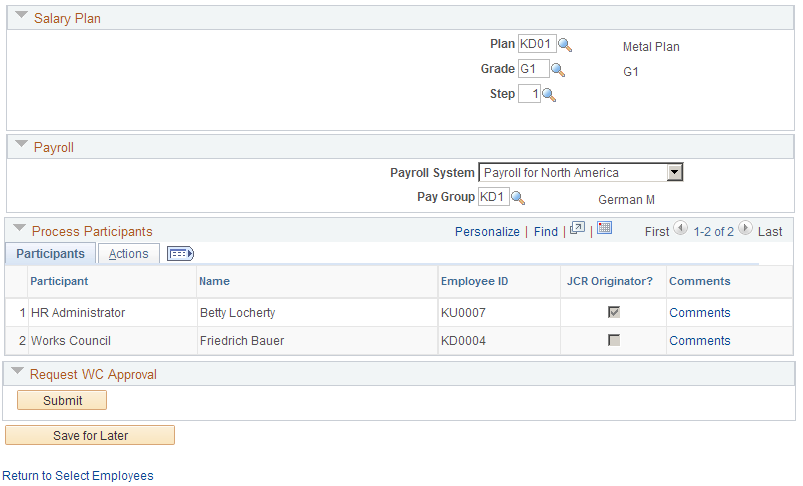The height and width of the screenshot is (486, 803).
Task: Collapse the Payroll section triangle
Action: [x=22, y=144]
